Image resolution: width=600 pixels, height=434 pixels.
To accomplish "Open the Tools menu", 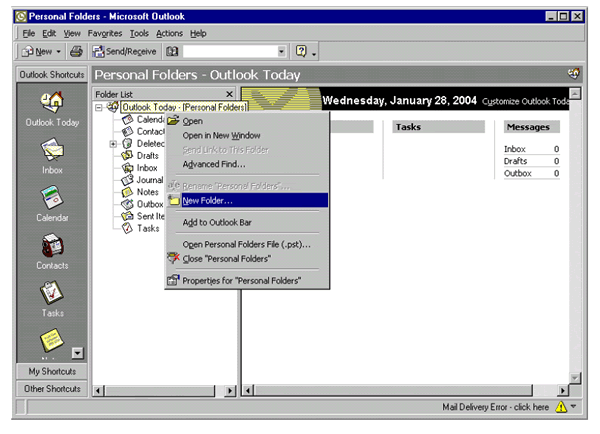I will [139, 34].
